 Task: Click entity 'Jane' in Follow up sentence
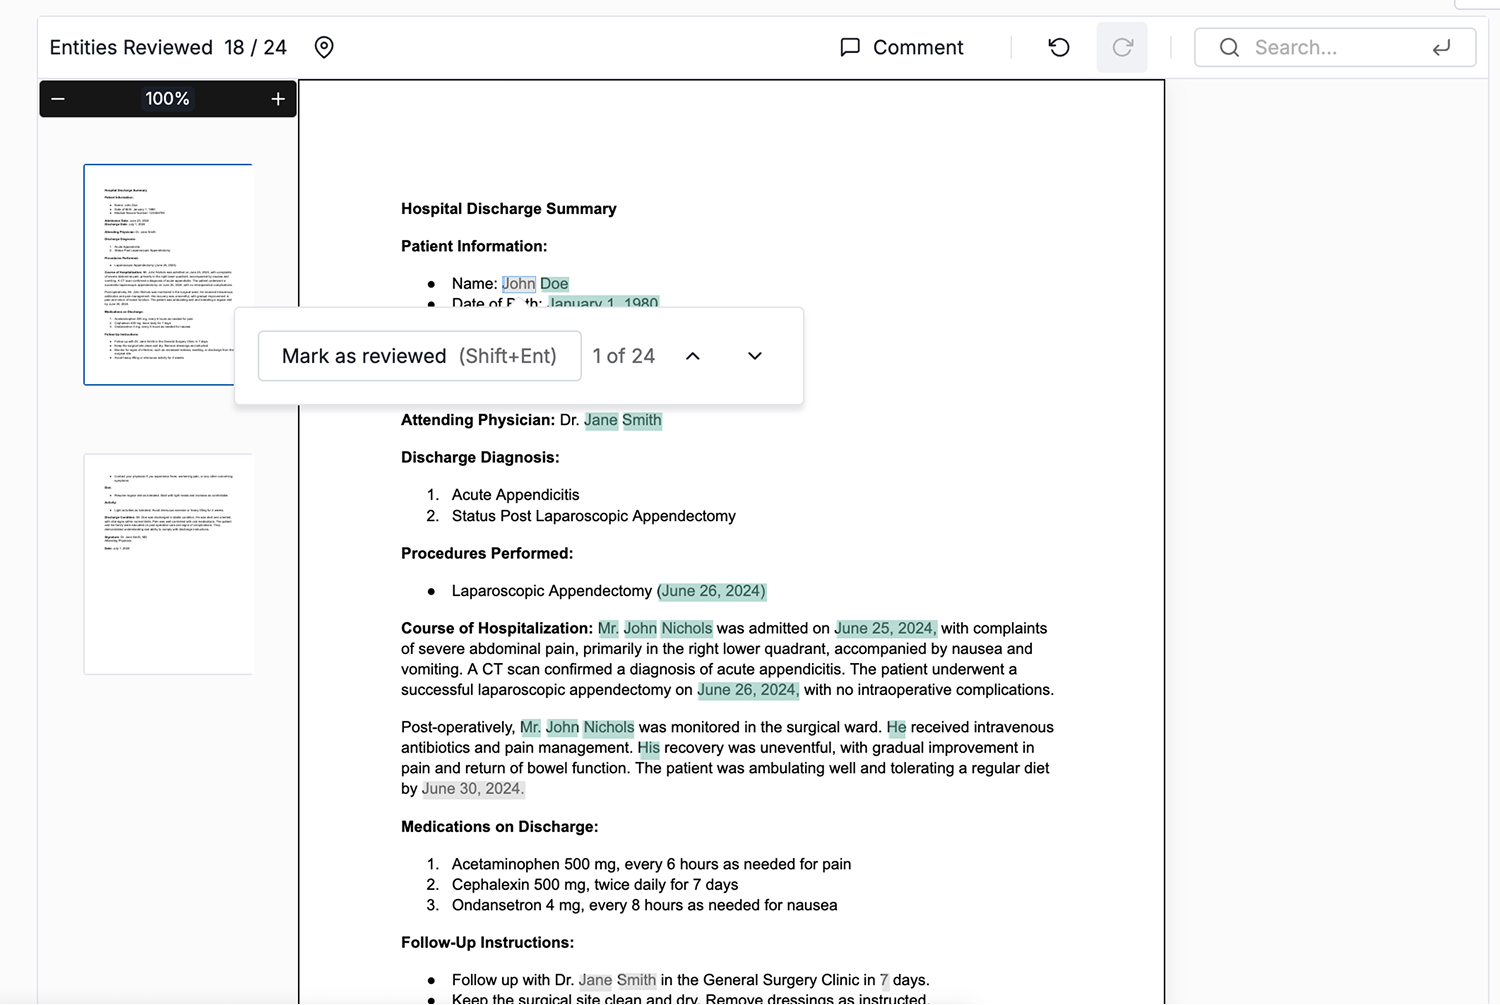coord(595,981)
